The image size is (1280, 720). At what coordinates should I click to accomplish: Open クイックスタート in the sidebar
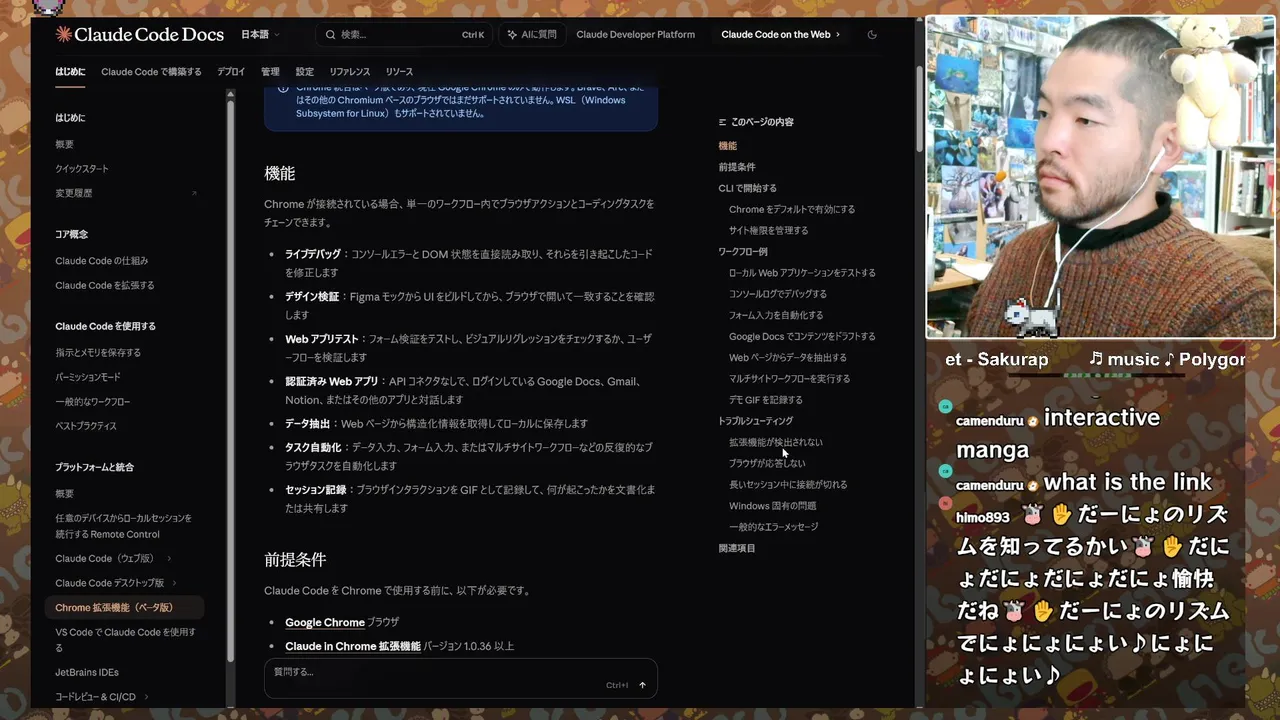pyautogui.click(x=82, y=169)
